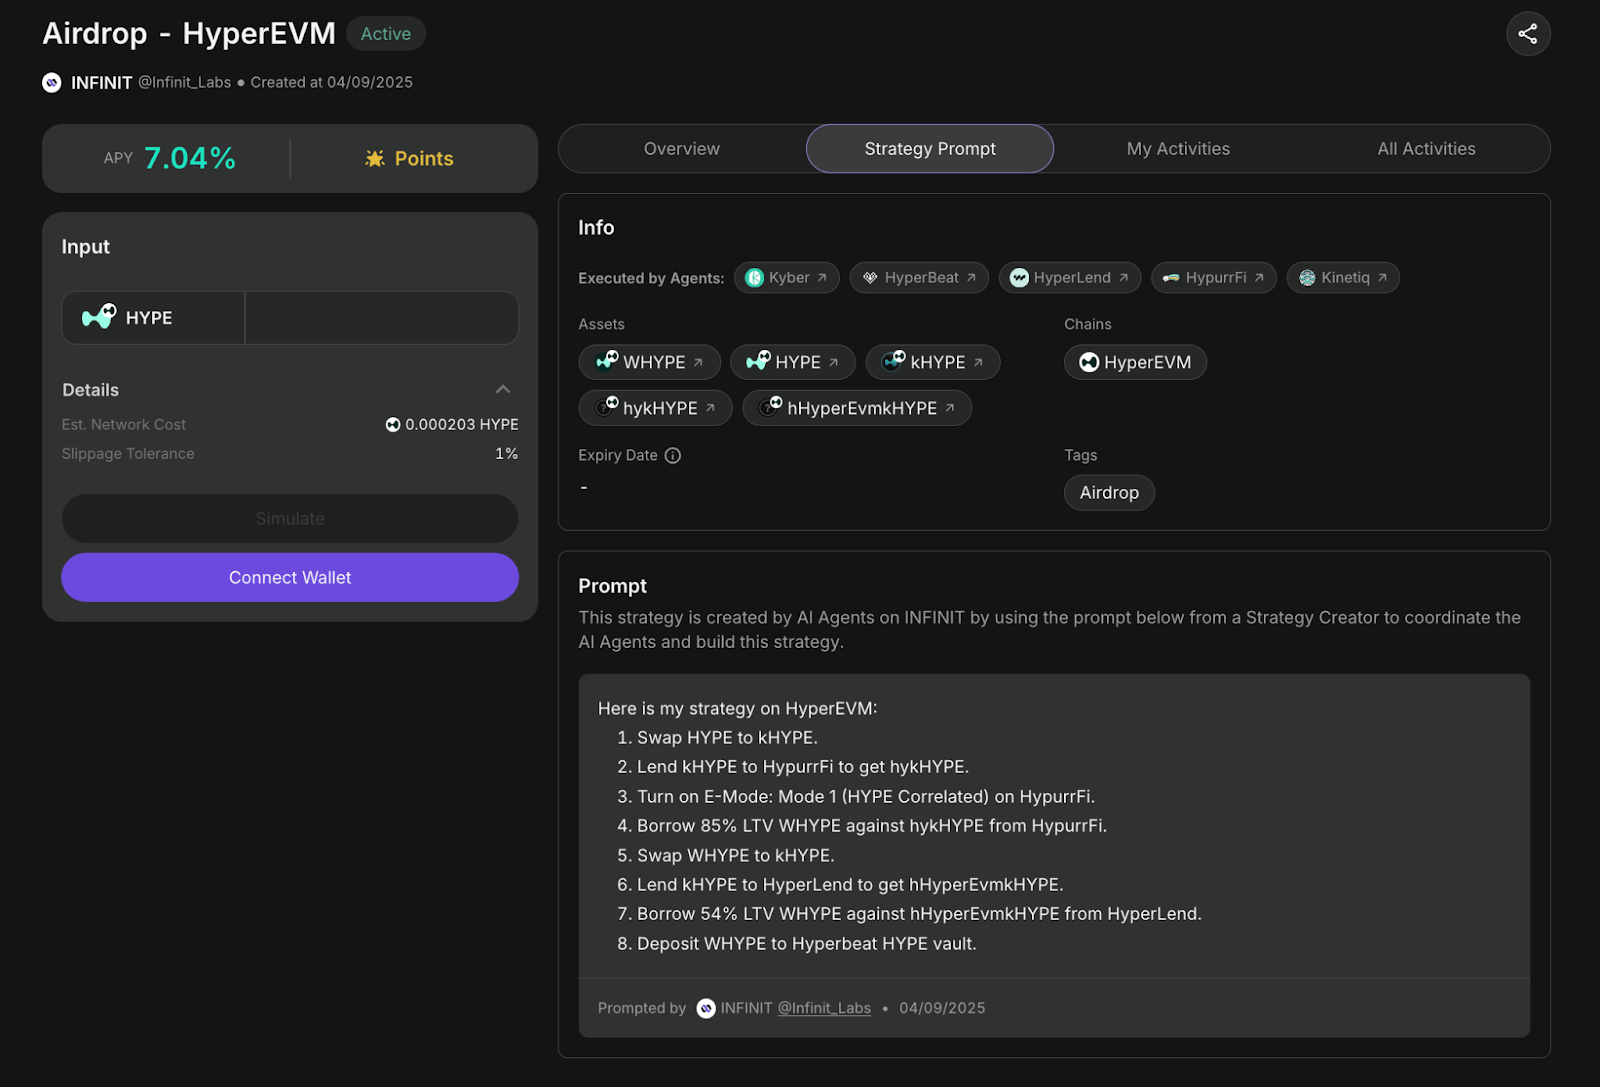This screenshot has height=1087, width=1600.
Task: Click the Points star icon
Action: [x=375, y=158]
